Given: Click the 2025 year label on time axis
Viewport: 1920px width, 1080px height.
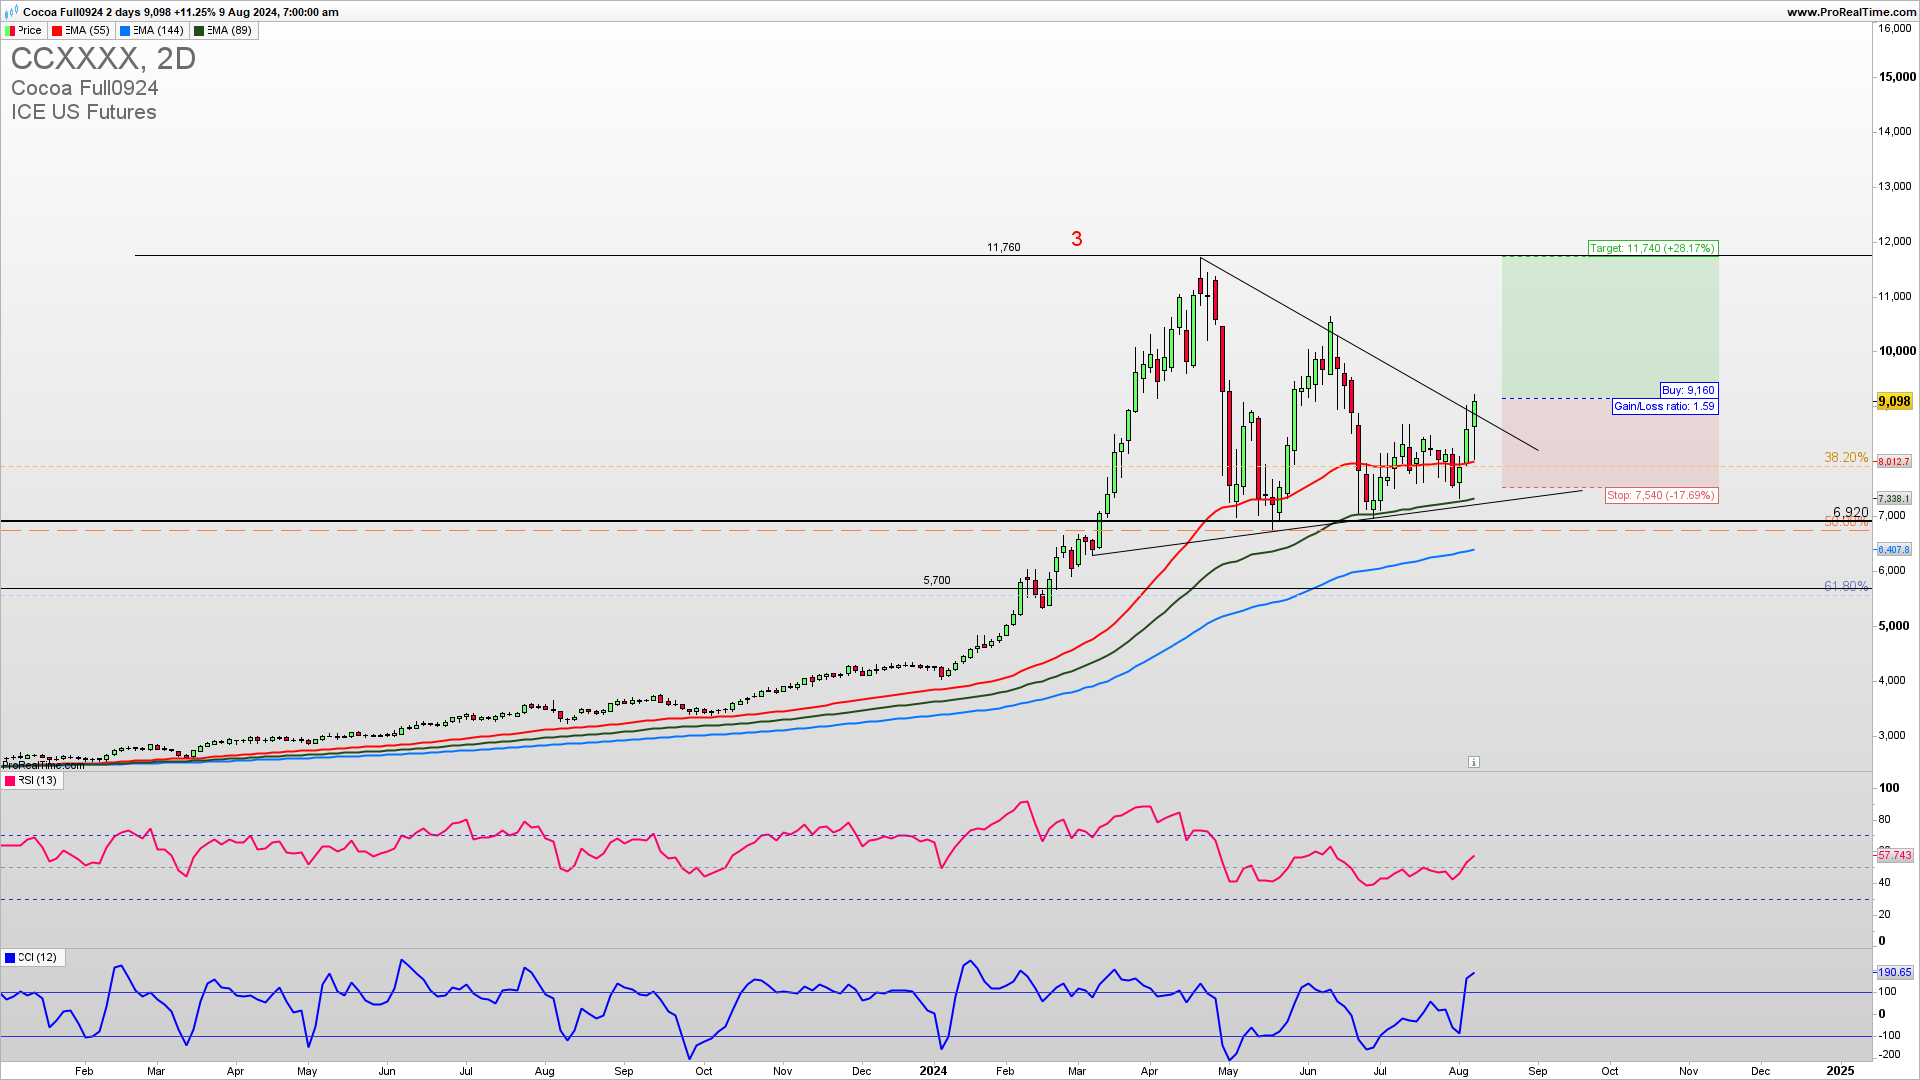Looking at the screenshot, I should point(1840,1070).
